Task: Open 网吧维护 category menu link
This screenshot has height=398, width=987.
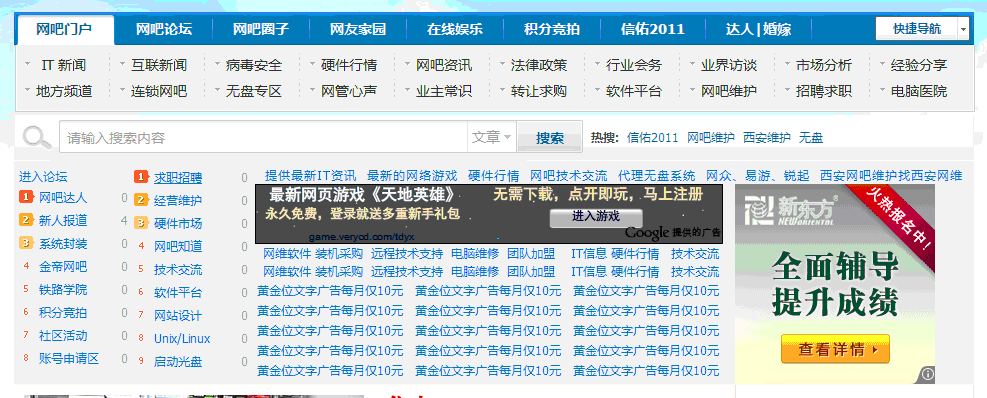Action: 729,91
